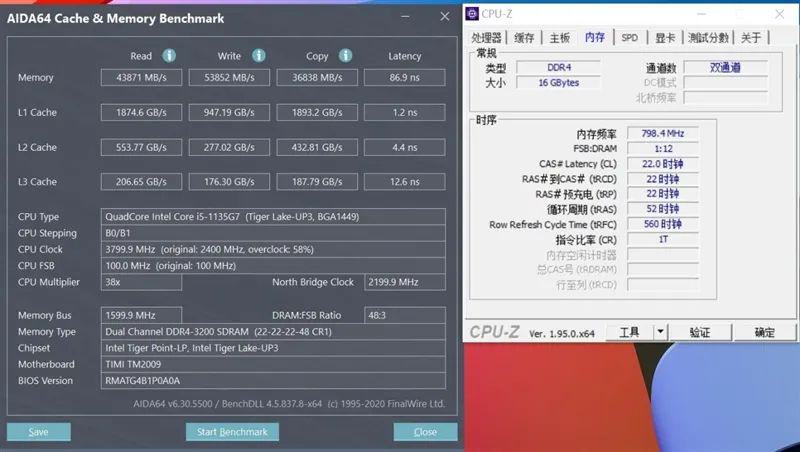Click the AIDA64 Save button
The width and height of the screenshot is (800, 452).
tap(39, 432)
